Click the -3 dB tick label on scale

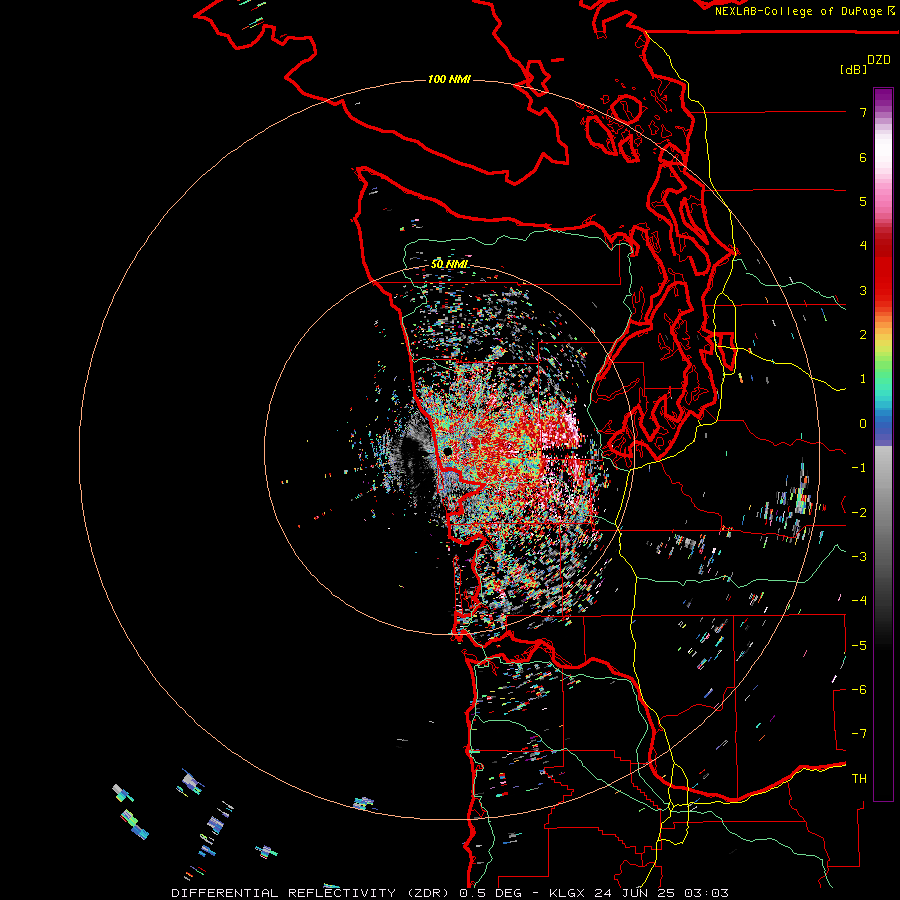tap(859, 557)
